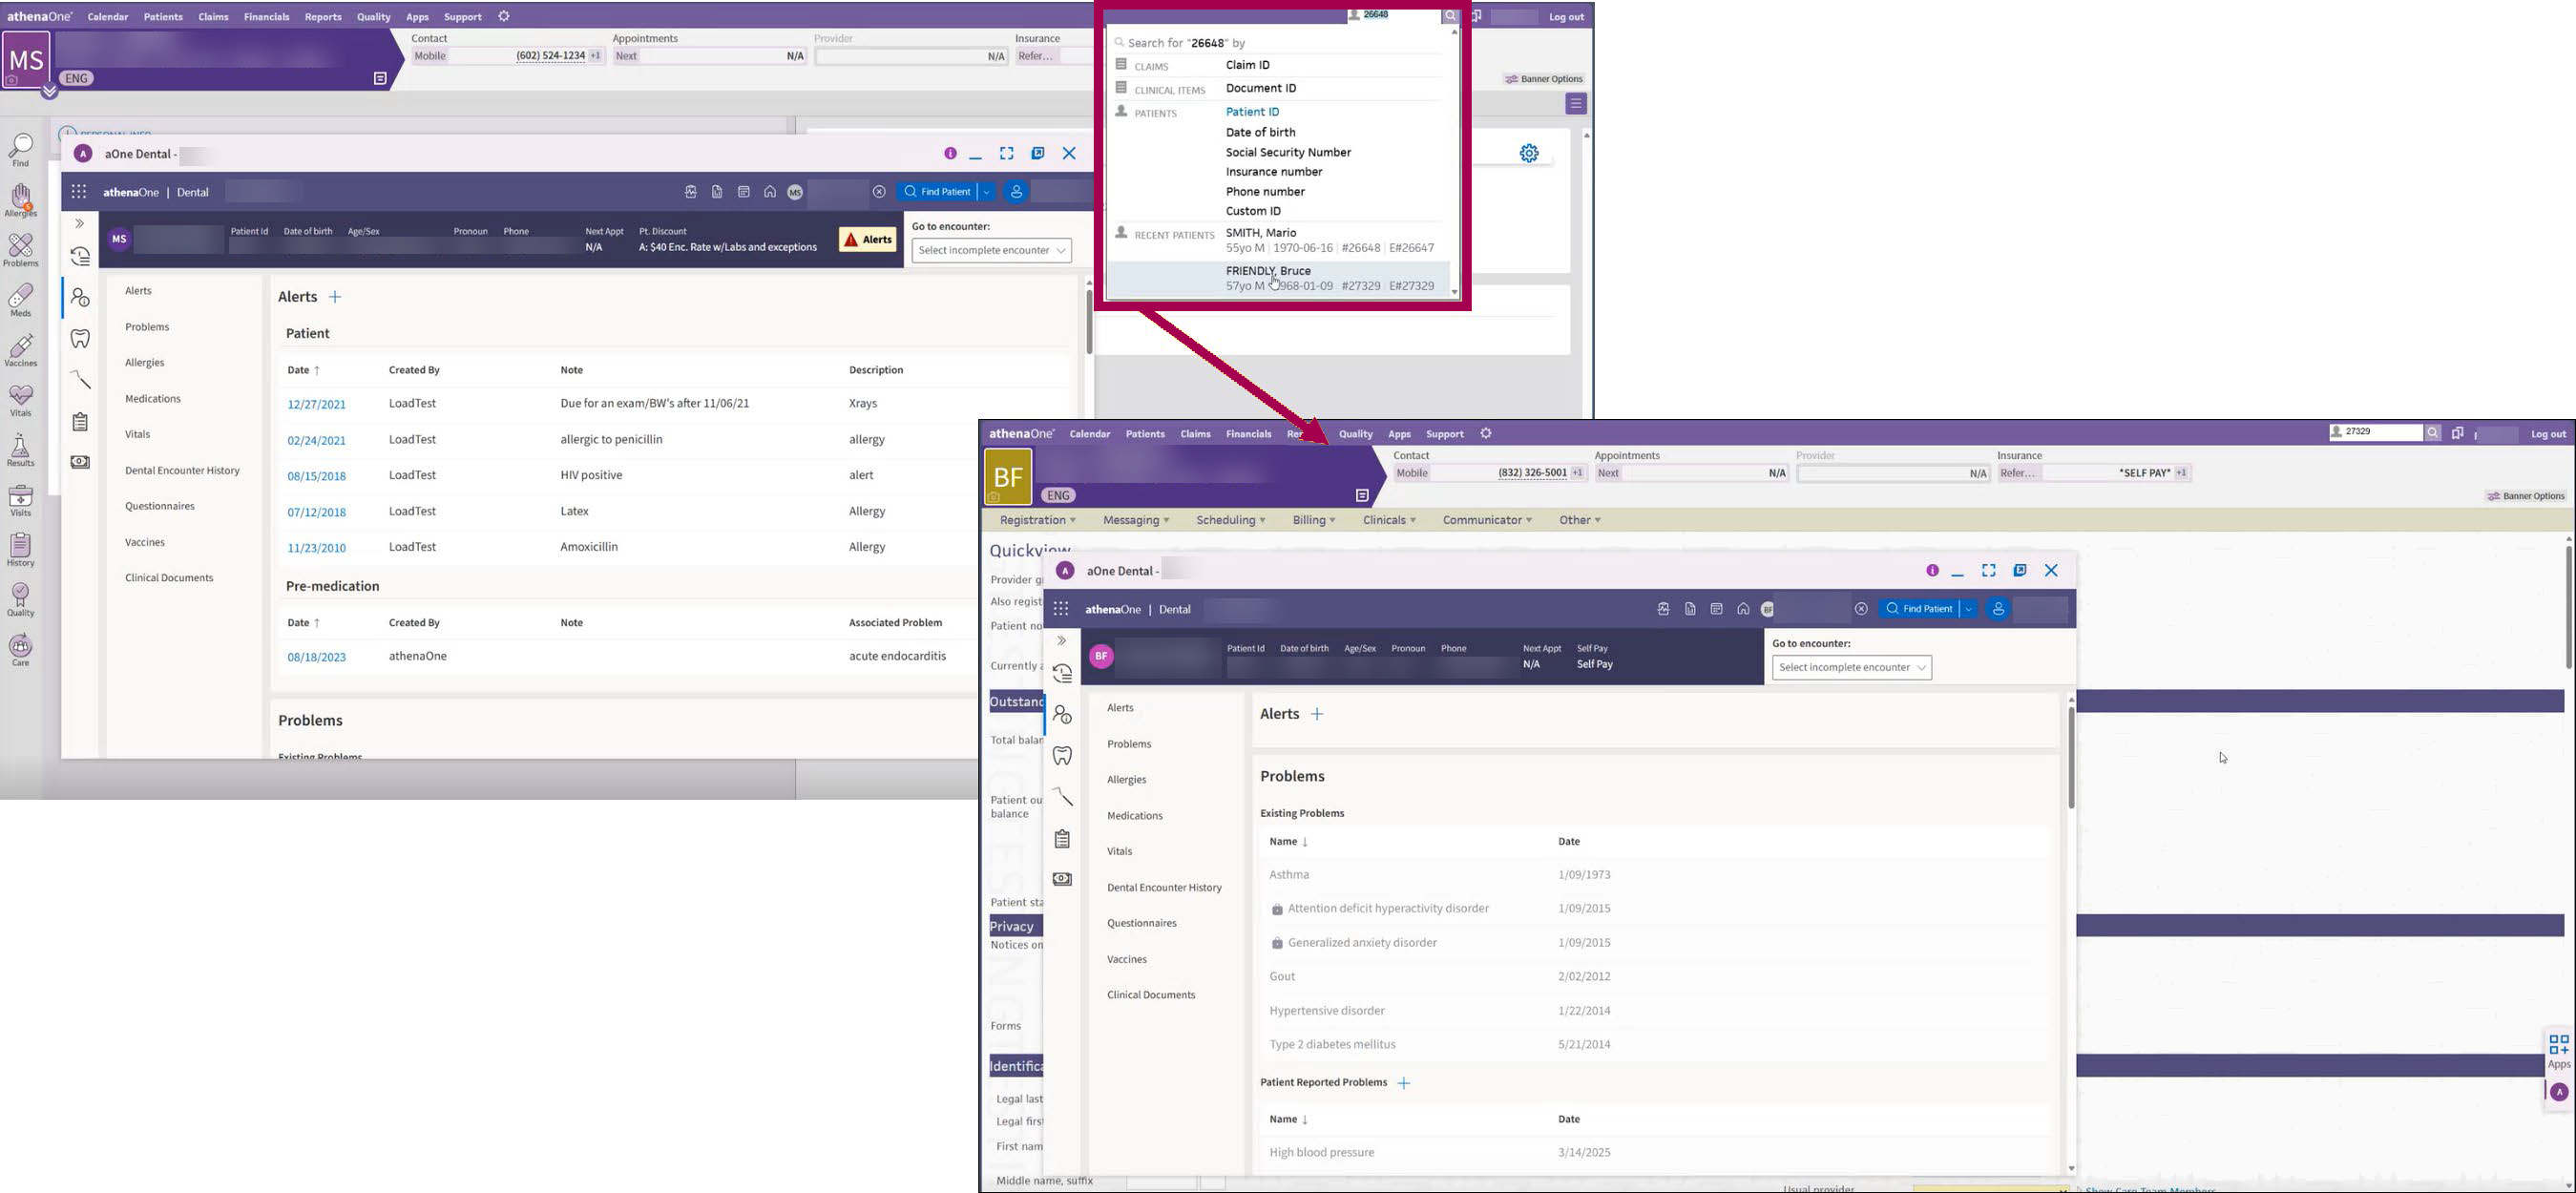Viewport: 2576px width, 1193px height.
Task: Open Select incomplete encounter dropdown in BF window
Action: click(1852, 668)
